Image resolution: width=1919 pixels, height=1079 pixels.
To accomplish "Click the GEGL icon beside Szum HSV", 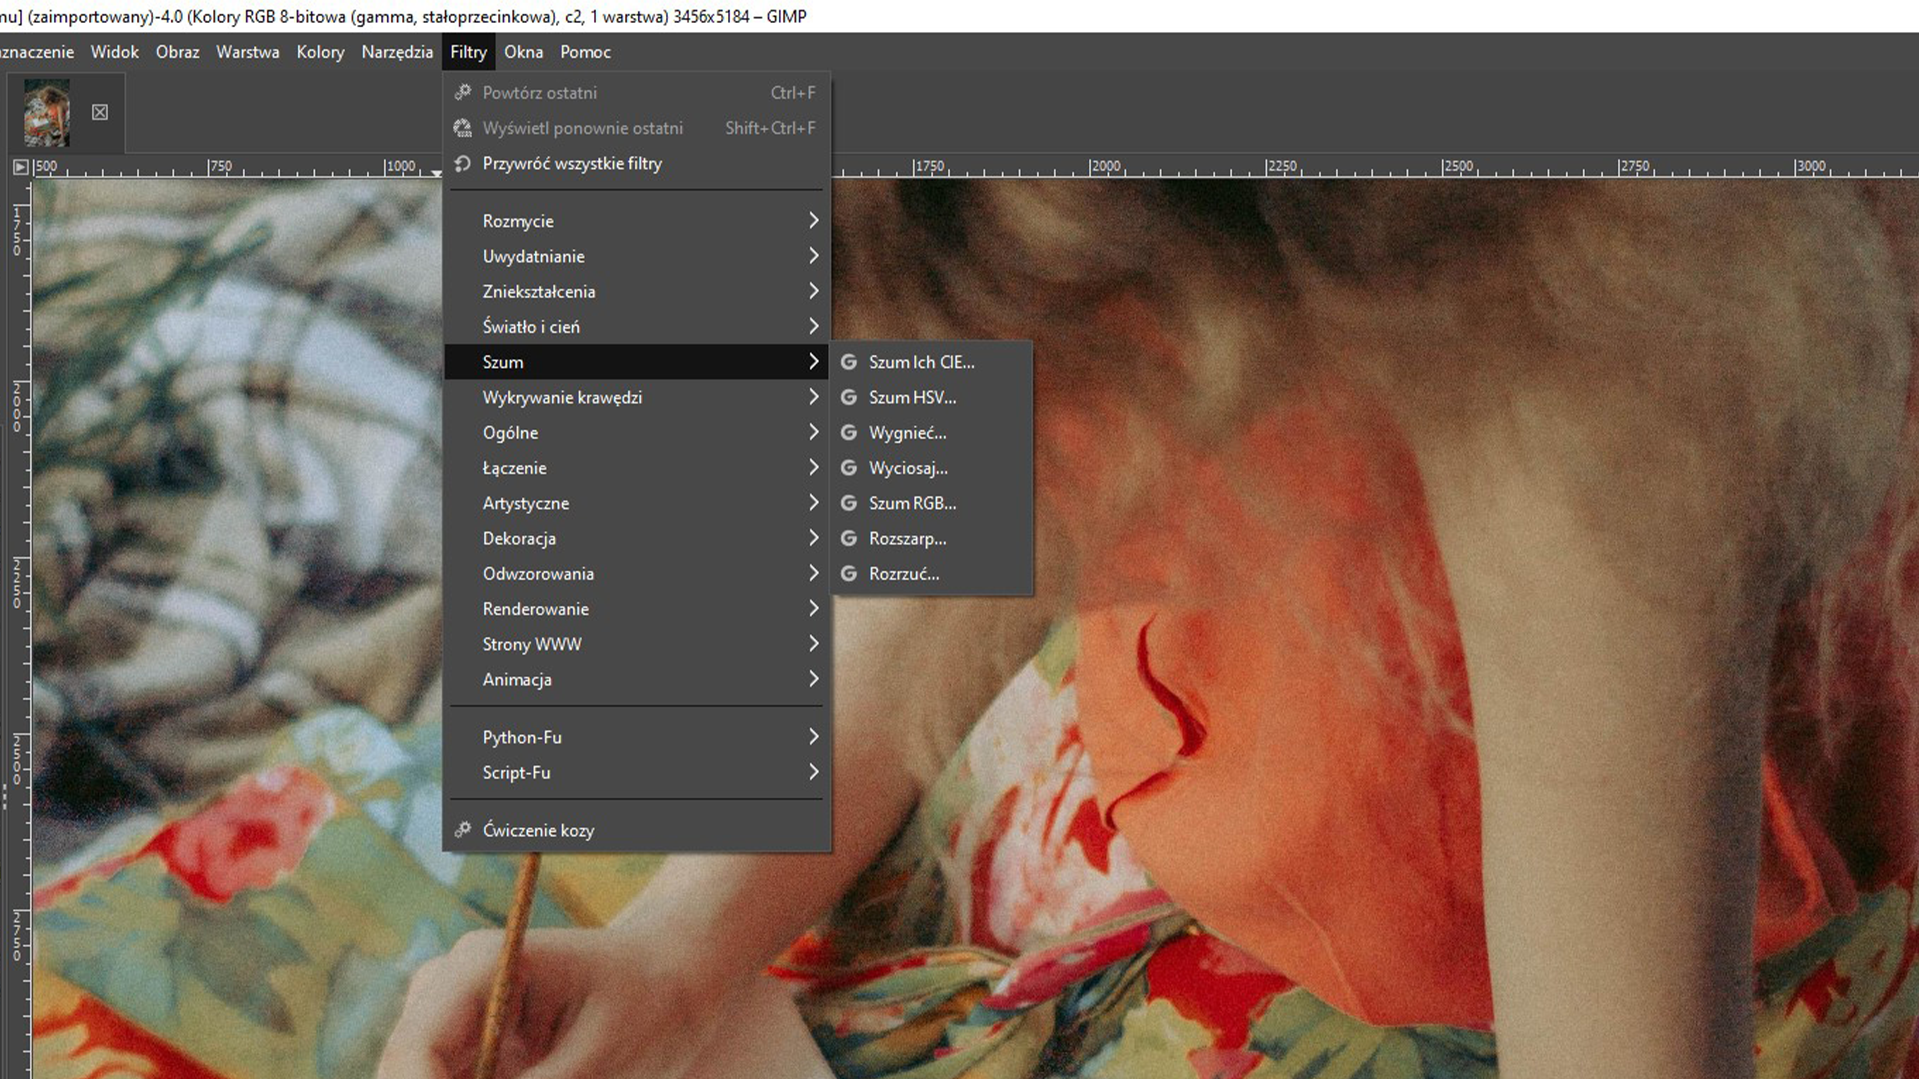I will click(x=849, y=397).
